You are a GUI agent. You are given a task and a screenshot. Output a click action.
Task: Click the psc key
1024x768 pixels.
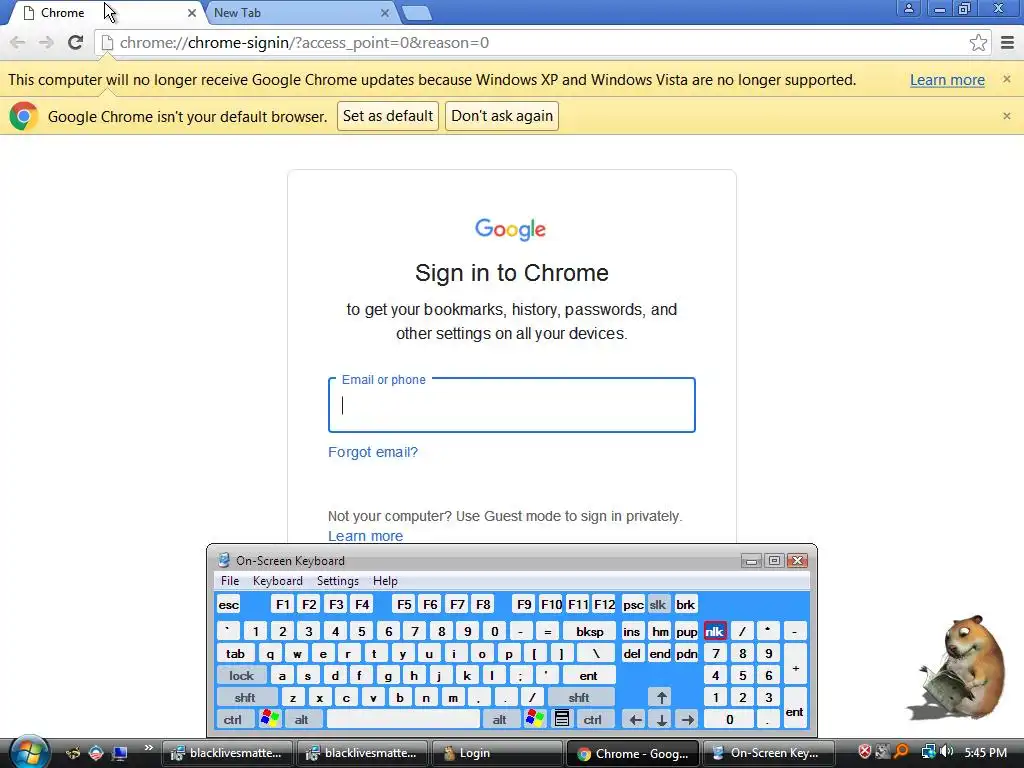(x=633, y=604)
